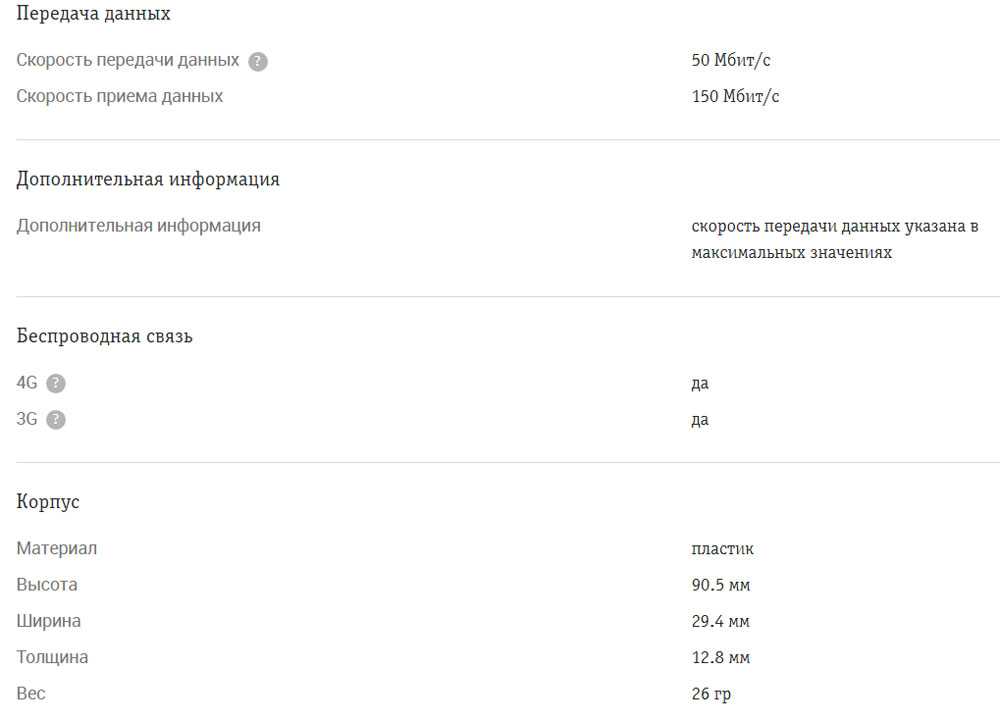Screen dimensions: 1000x721
Task: Select the пластик material value
Action: pos(722,549)
